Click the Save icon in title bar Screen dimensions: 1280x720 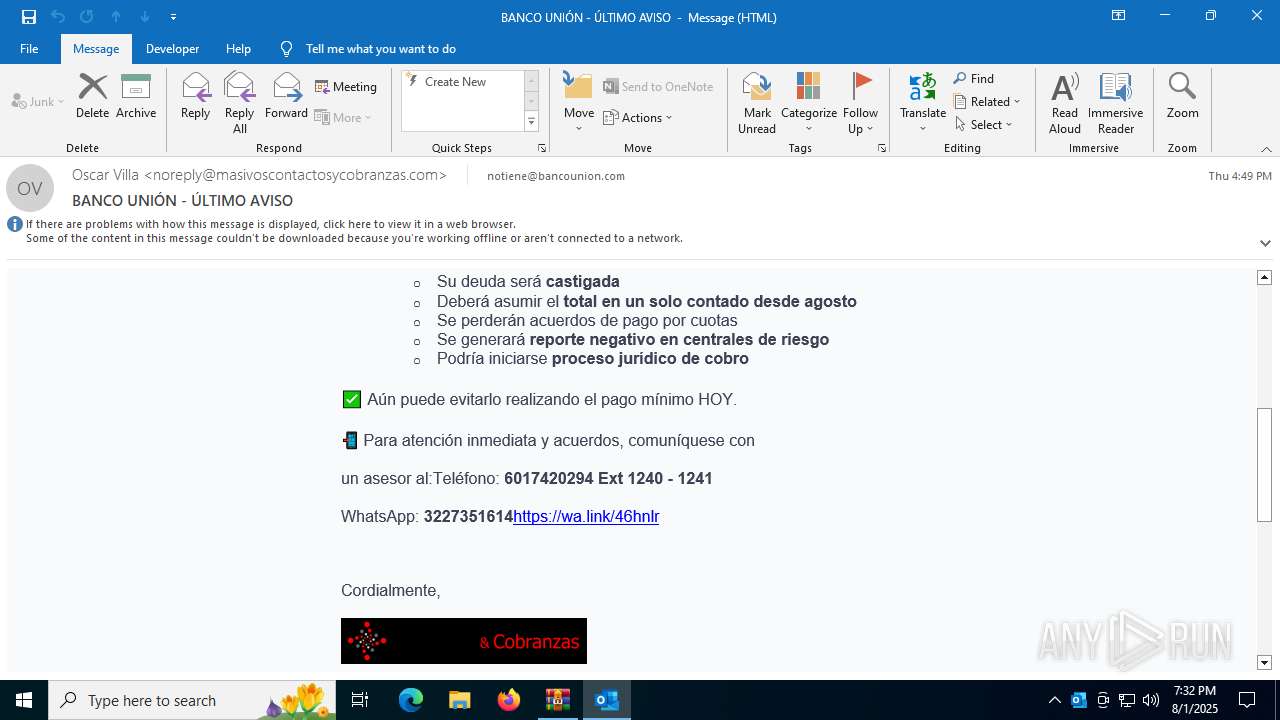coord(29,17)
